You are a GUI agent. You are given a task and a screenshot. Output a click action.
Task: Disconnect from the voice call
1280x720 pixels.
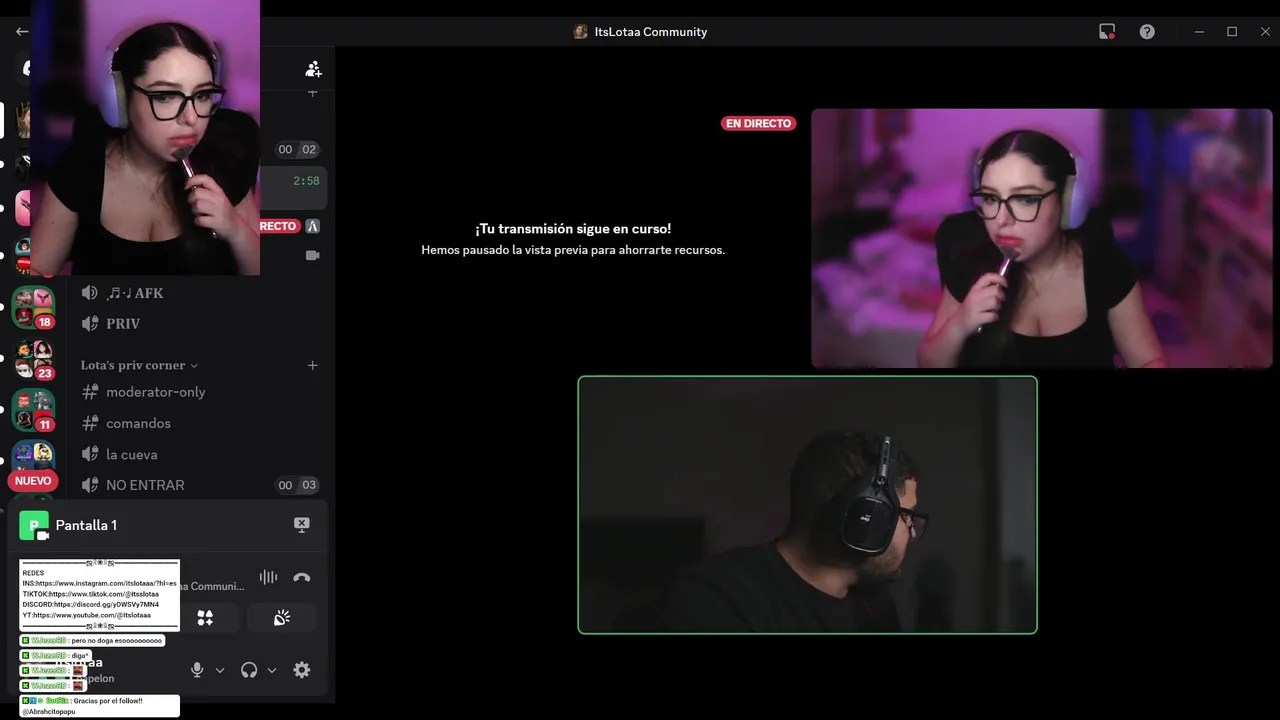(x=301, y=577)
